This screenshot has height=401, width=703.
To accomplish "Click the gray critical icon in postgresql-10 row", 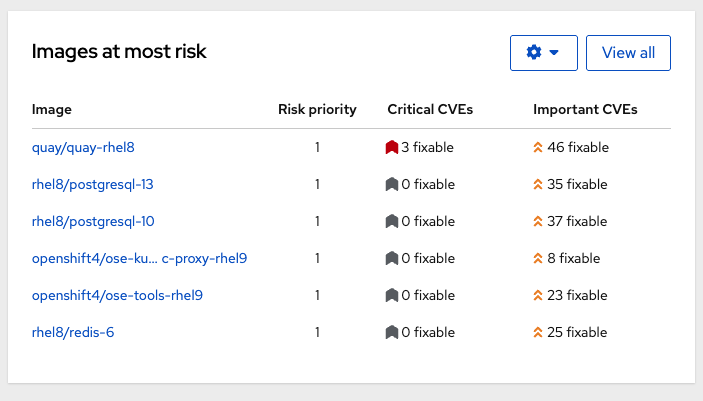I will [392, 221].
